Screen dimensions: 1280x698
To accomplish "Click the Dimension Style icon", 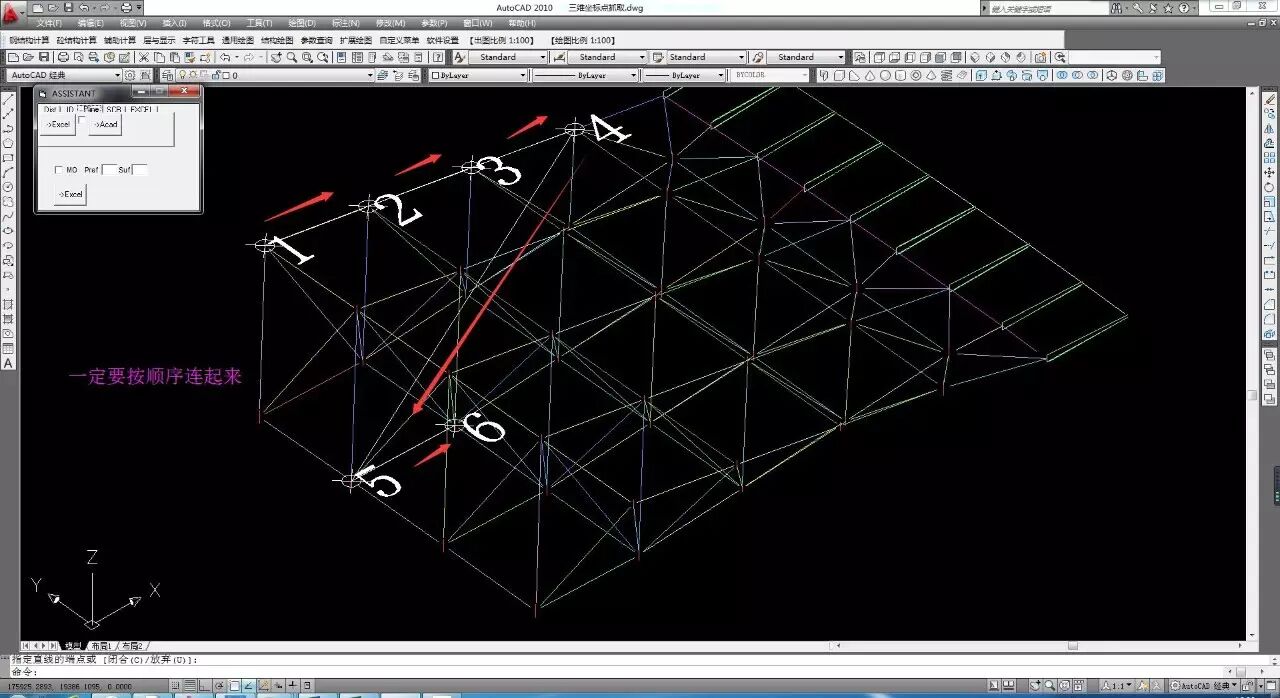I will 558,57.
